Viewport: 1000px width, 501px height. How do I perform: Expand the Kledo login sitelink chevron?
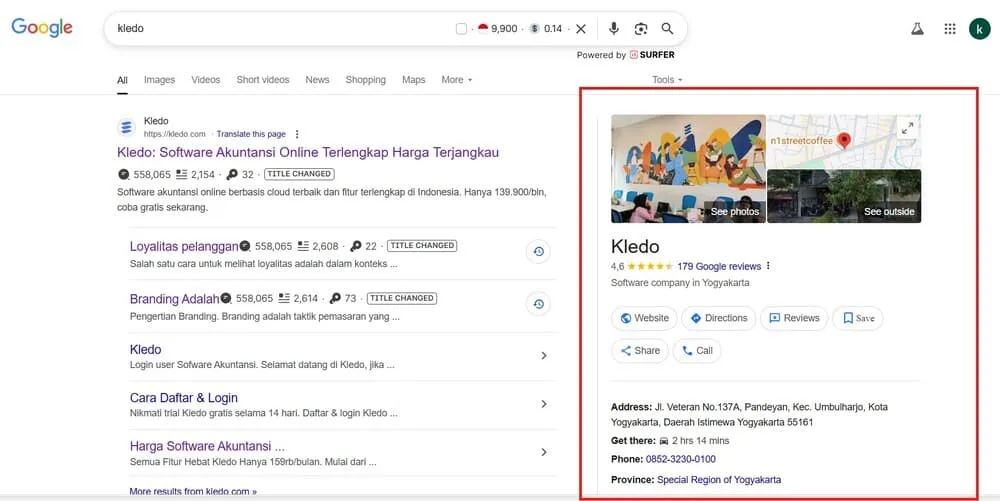click(543, 356)
